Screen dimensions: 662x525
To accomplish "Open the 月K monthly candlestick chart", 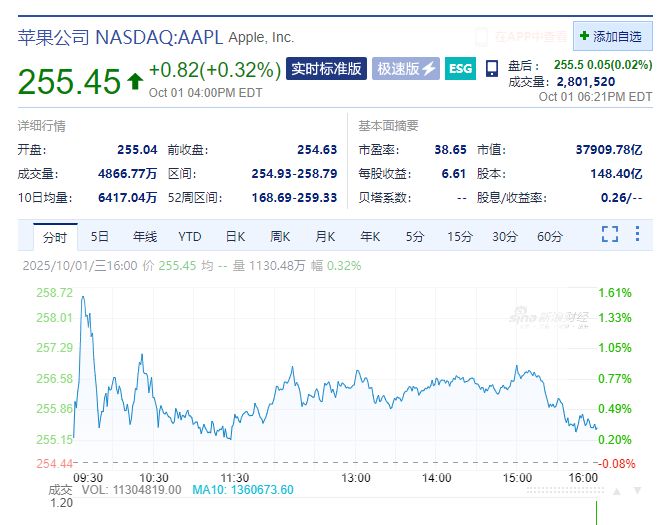I will coord(325,237).
